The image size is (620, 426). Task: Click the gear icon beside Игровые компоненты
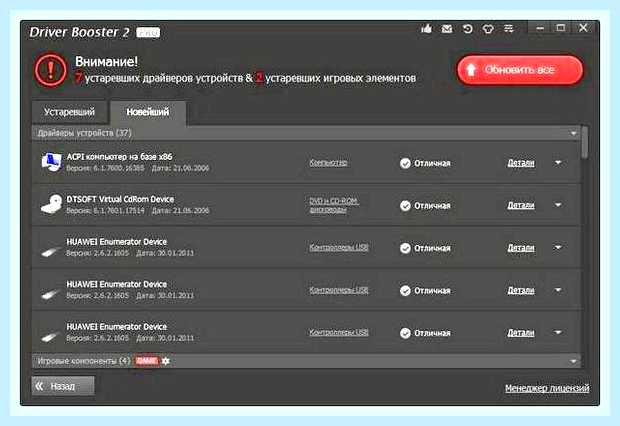(166, 361)
